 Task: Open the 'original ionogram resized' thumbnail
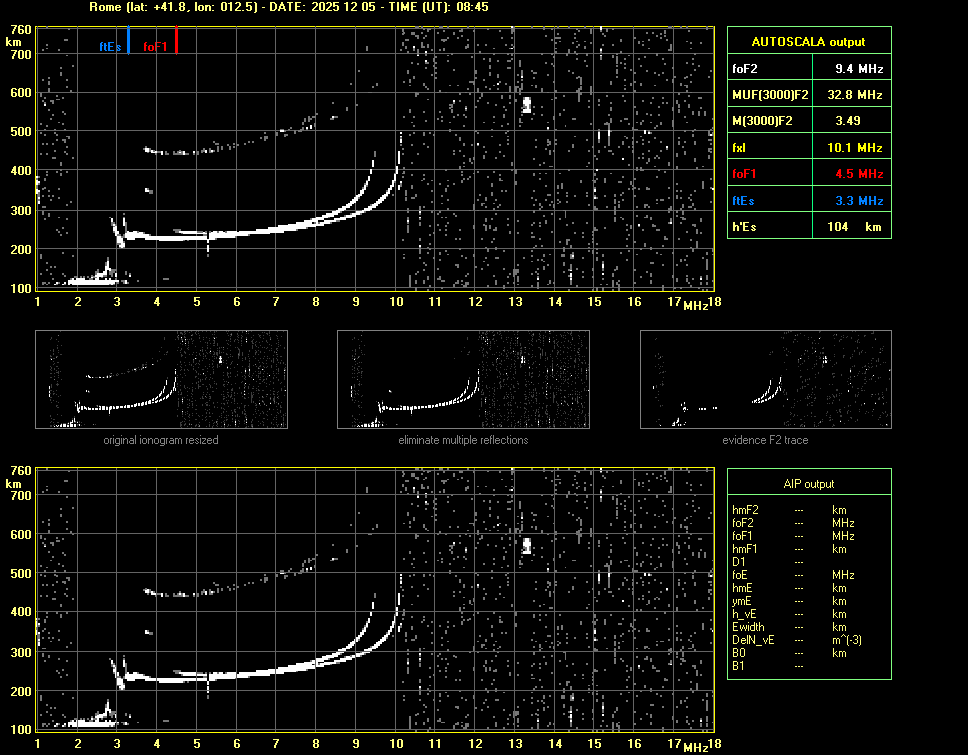[x=161, y=380]
